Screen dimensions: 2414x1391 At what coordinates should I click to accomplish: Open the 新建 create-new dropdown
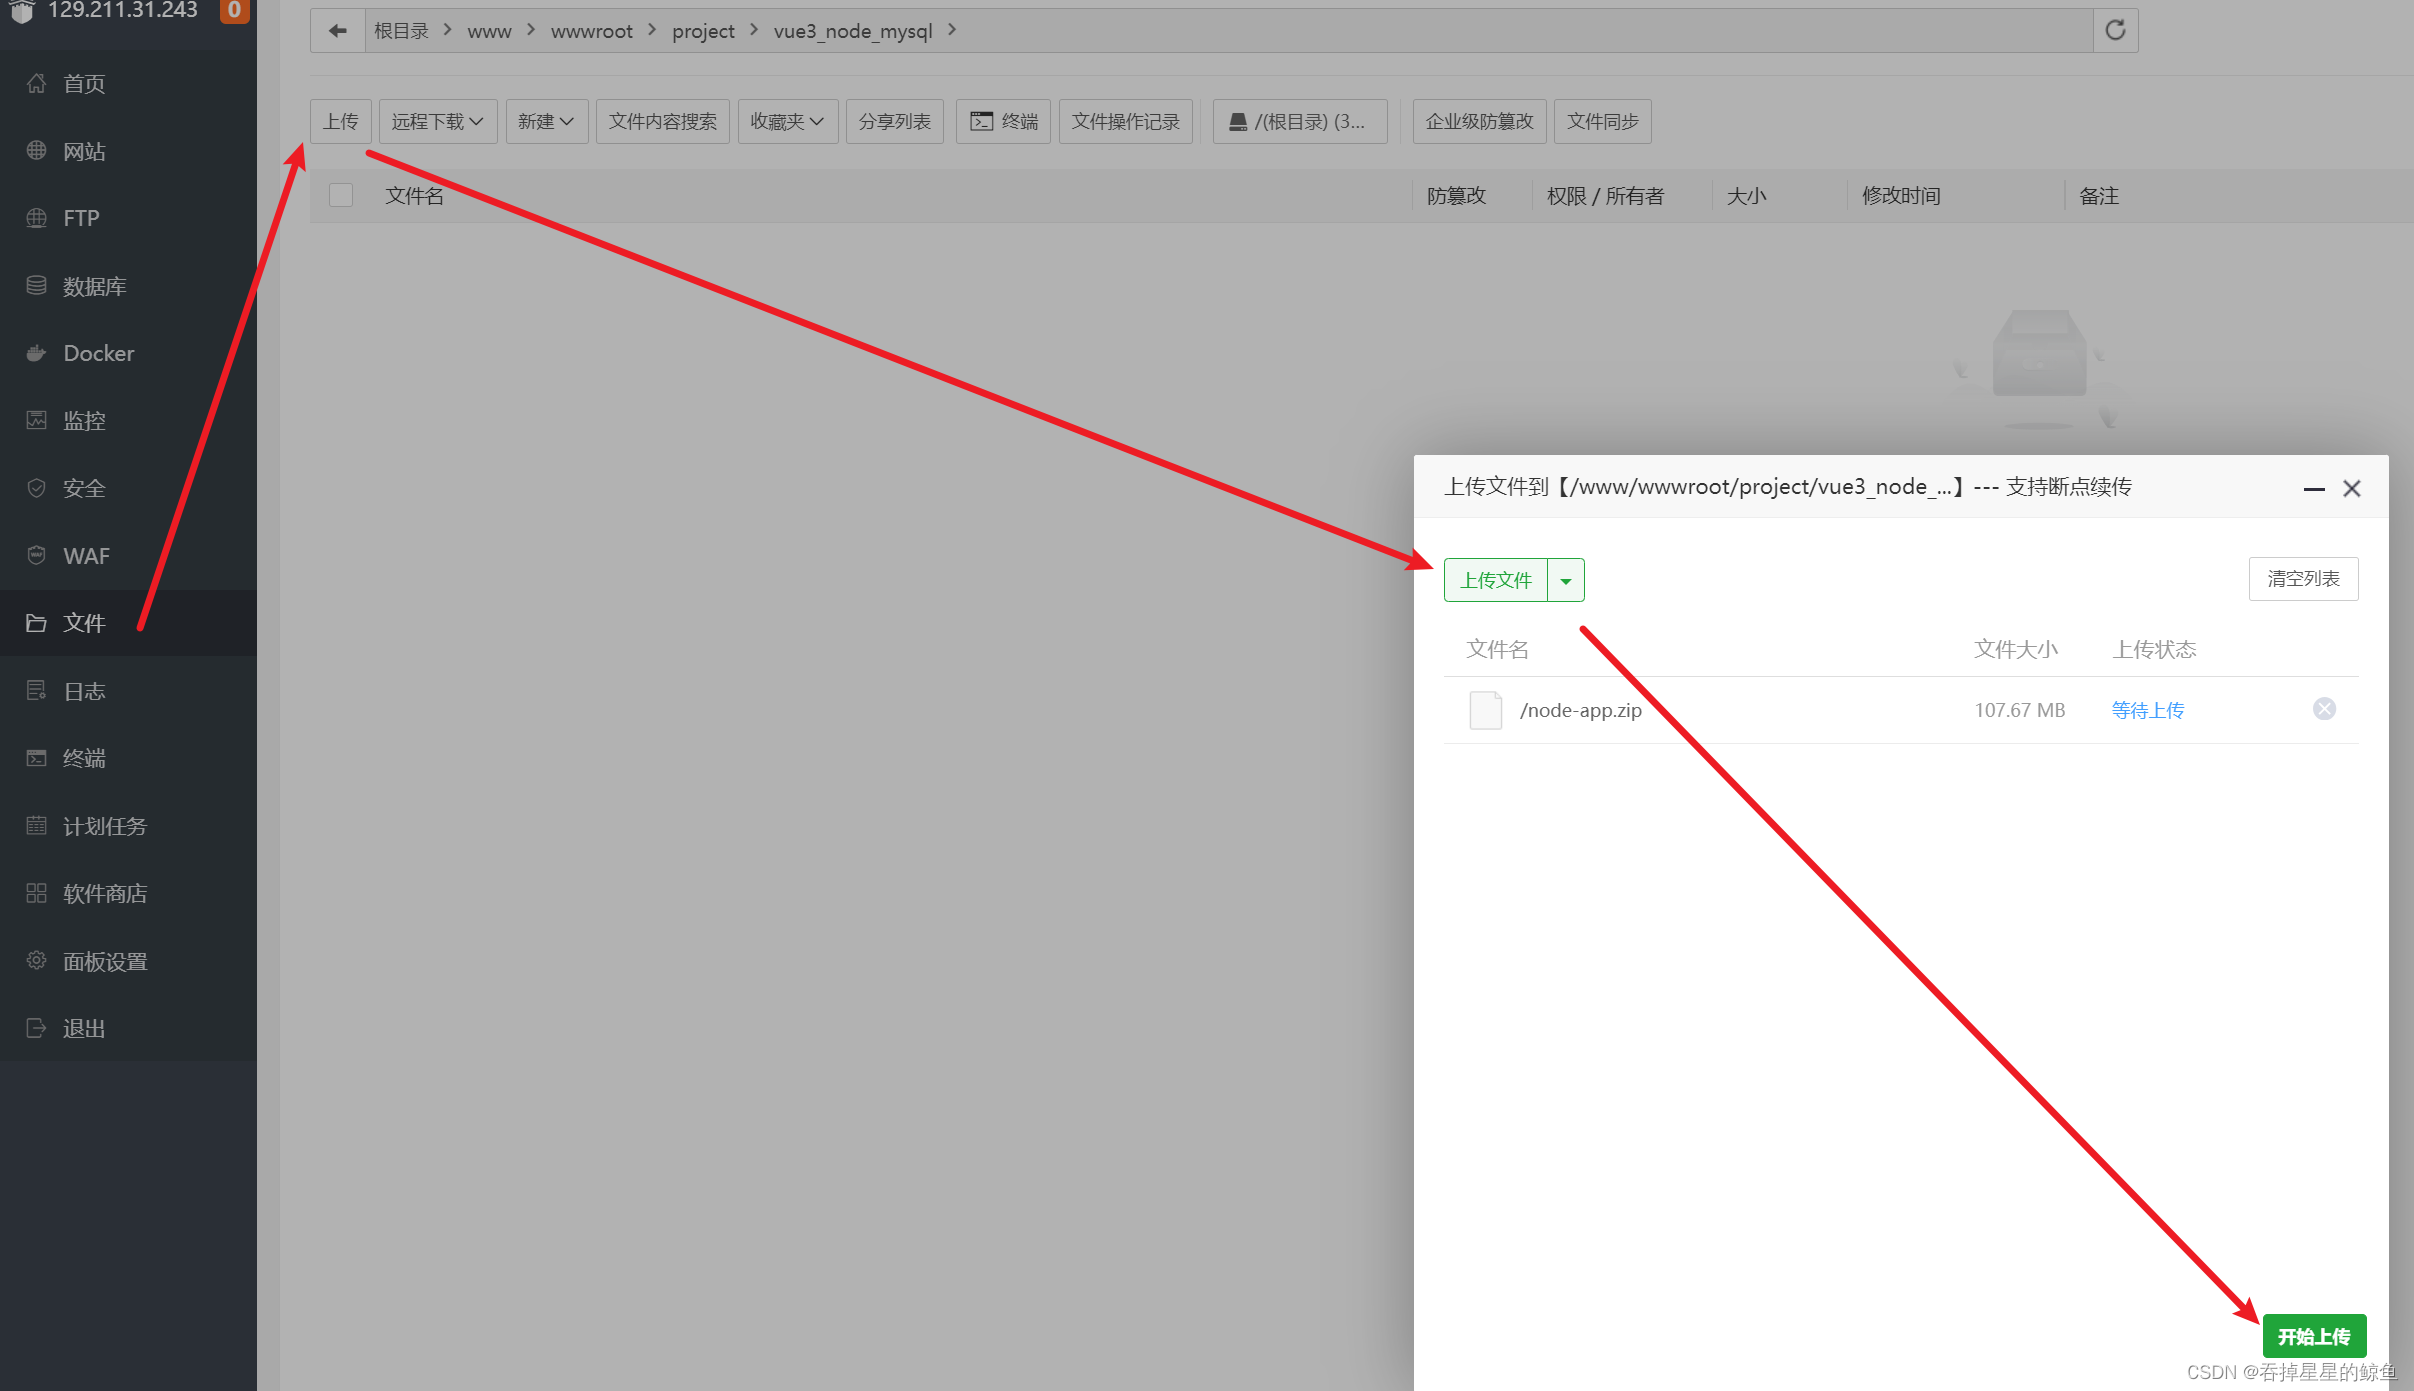point(546,120)
